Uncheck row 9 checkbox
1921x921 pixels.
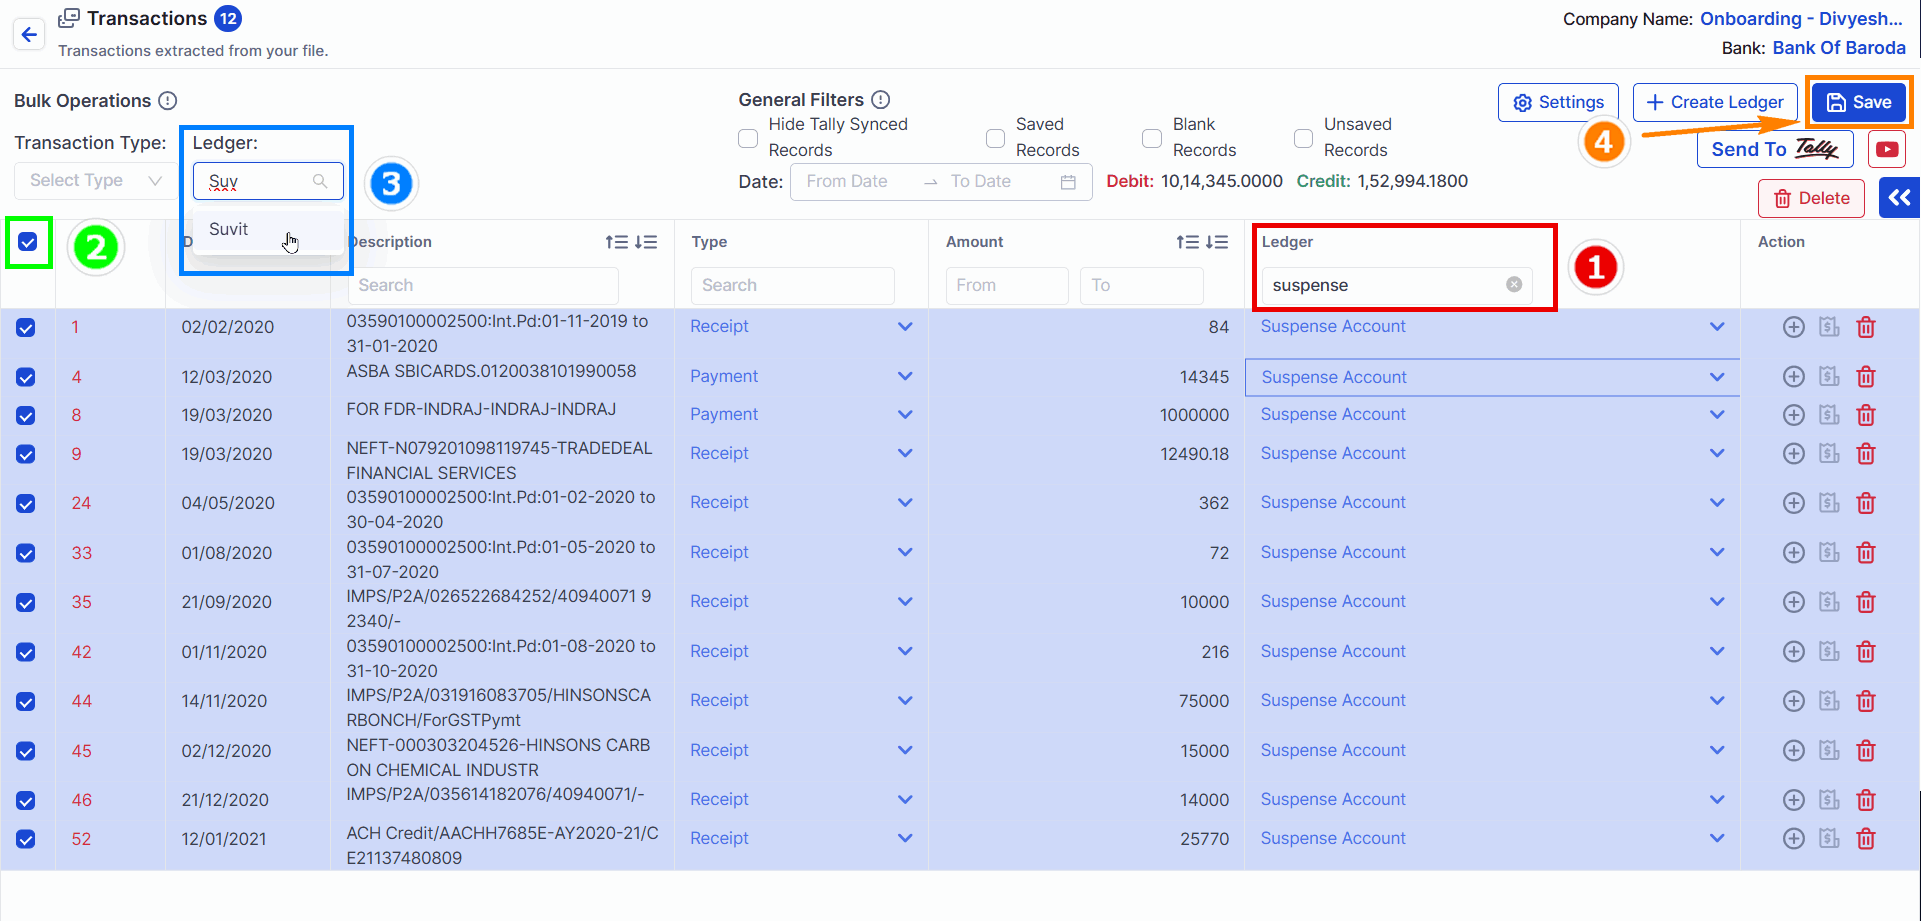click(26, 454)
